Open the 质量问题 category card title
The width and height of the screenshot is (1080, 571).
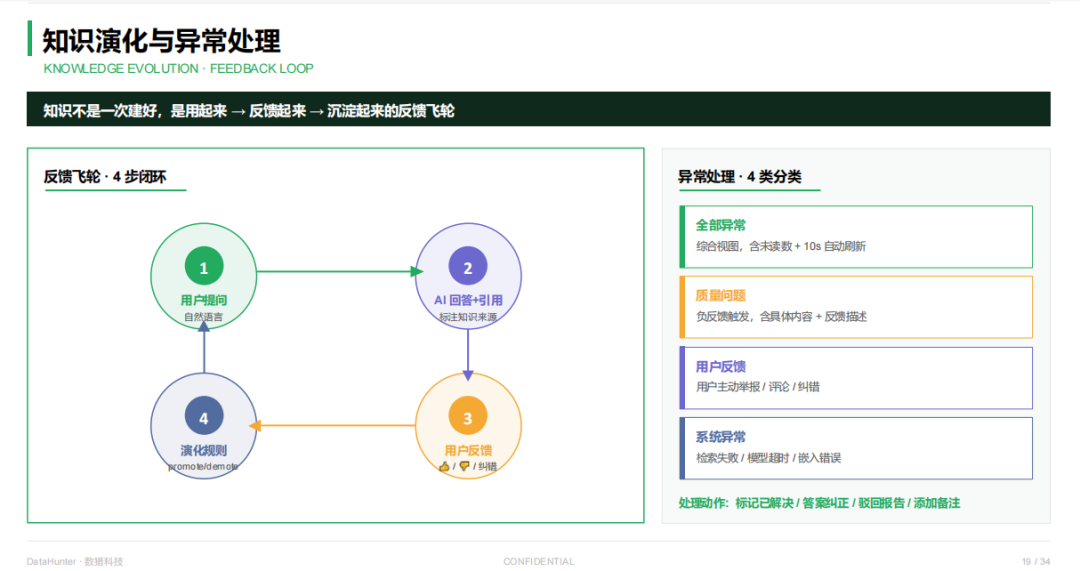click(720, 295)
